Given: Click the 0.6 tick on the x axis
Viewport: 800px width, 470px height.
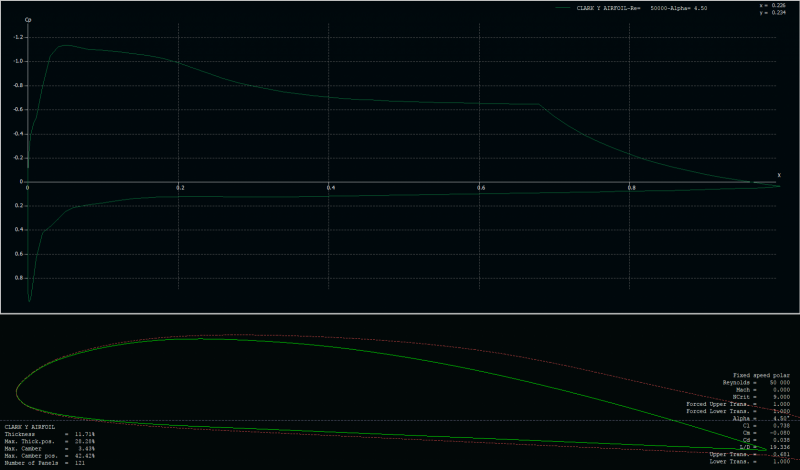Looking at the screenshot, I should pos(480,188).
